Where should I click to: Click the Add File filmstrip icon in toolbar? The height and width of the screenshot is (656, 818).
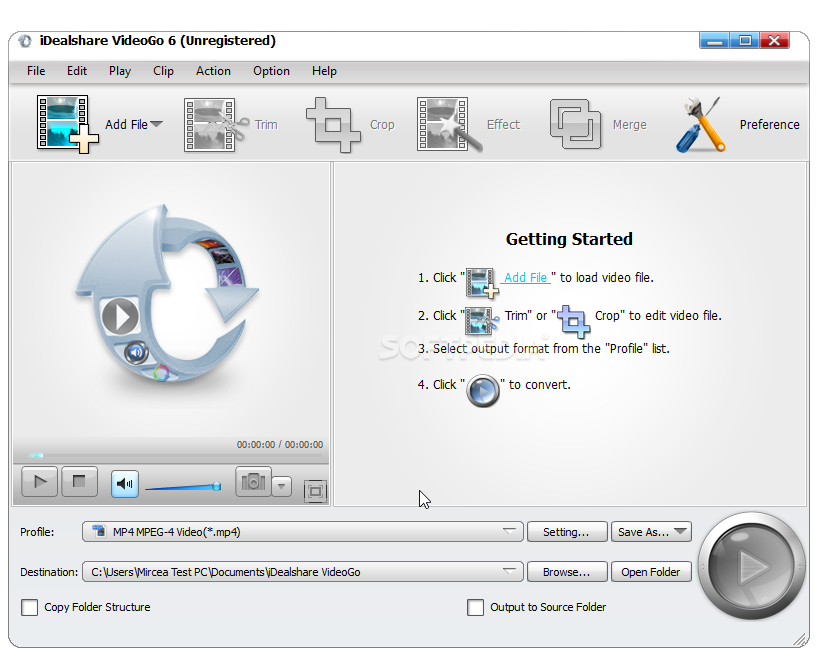point(67,124)
